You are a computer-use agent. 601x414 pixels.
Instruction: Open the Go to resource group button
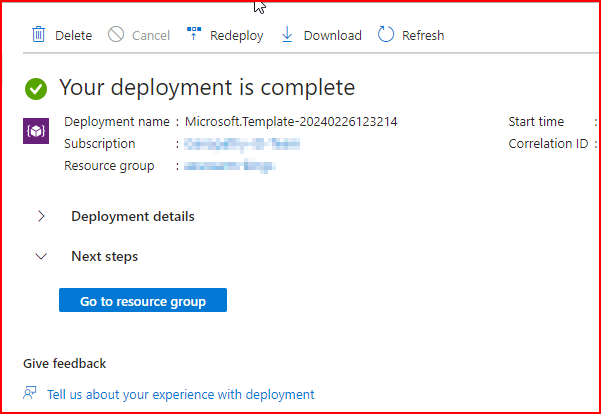143,300
